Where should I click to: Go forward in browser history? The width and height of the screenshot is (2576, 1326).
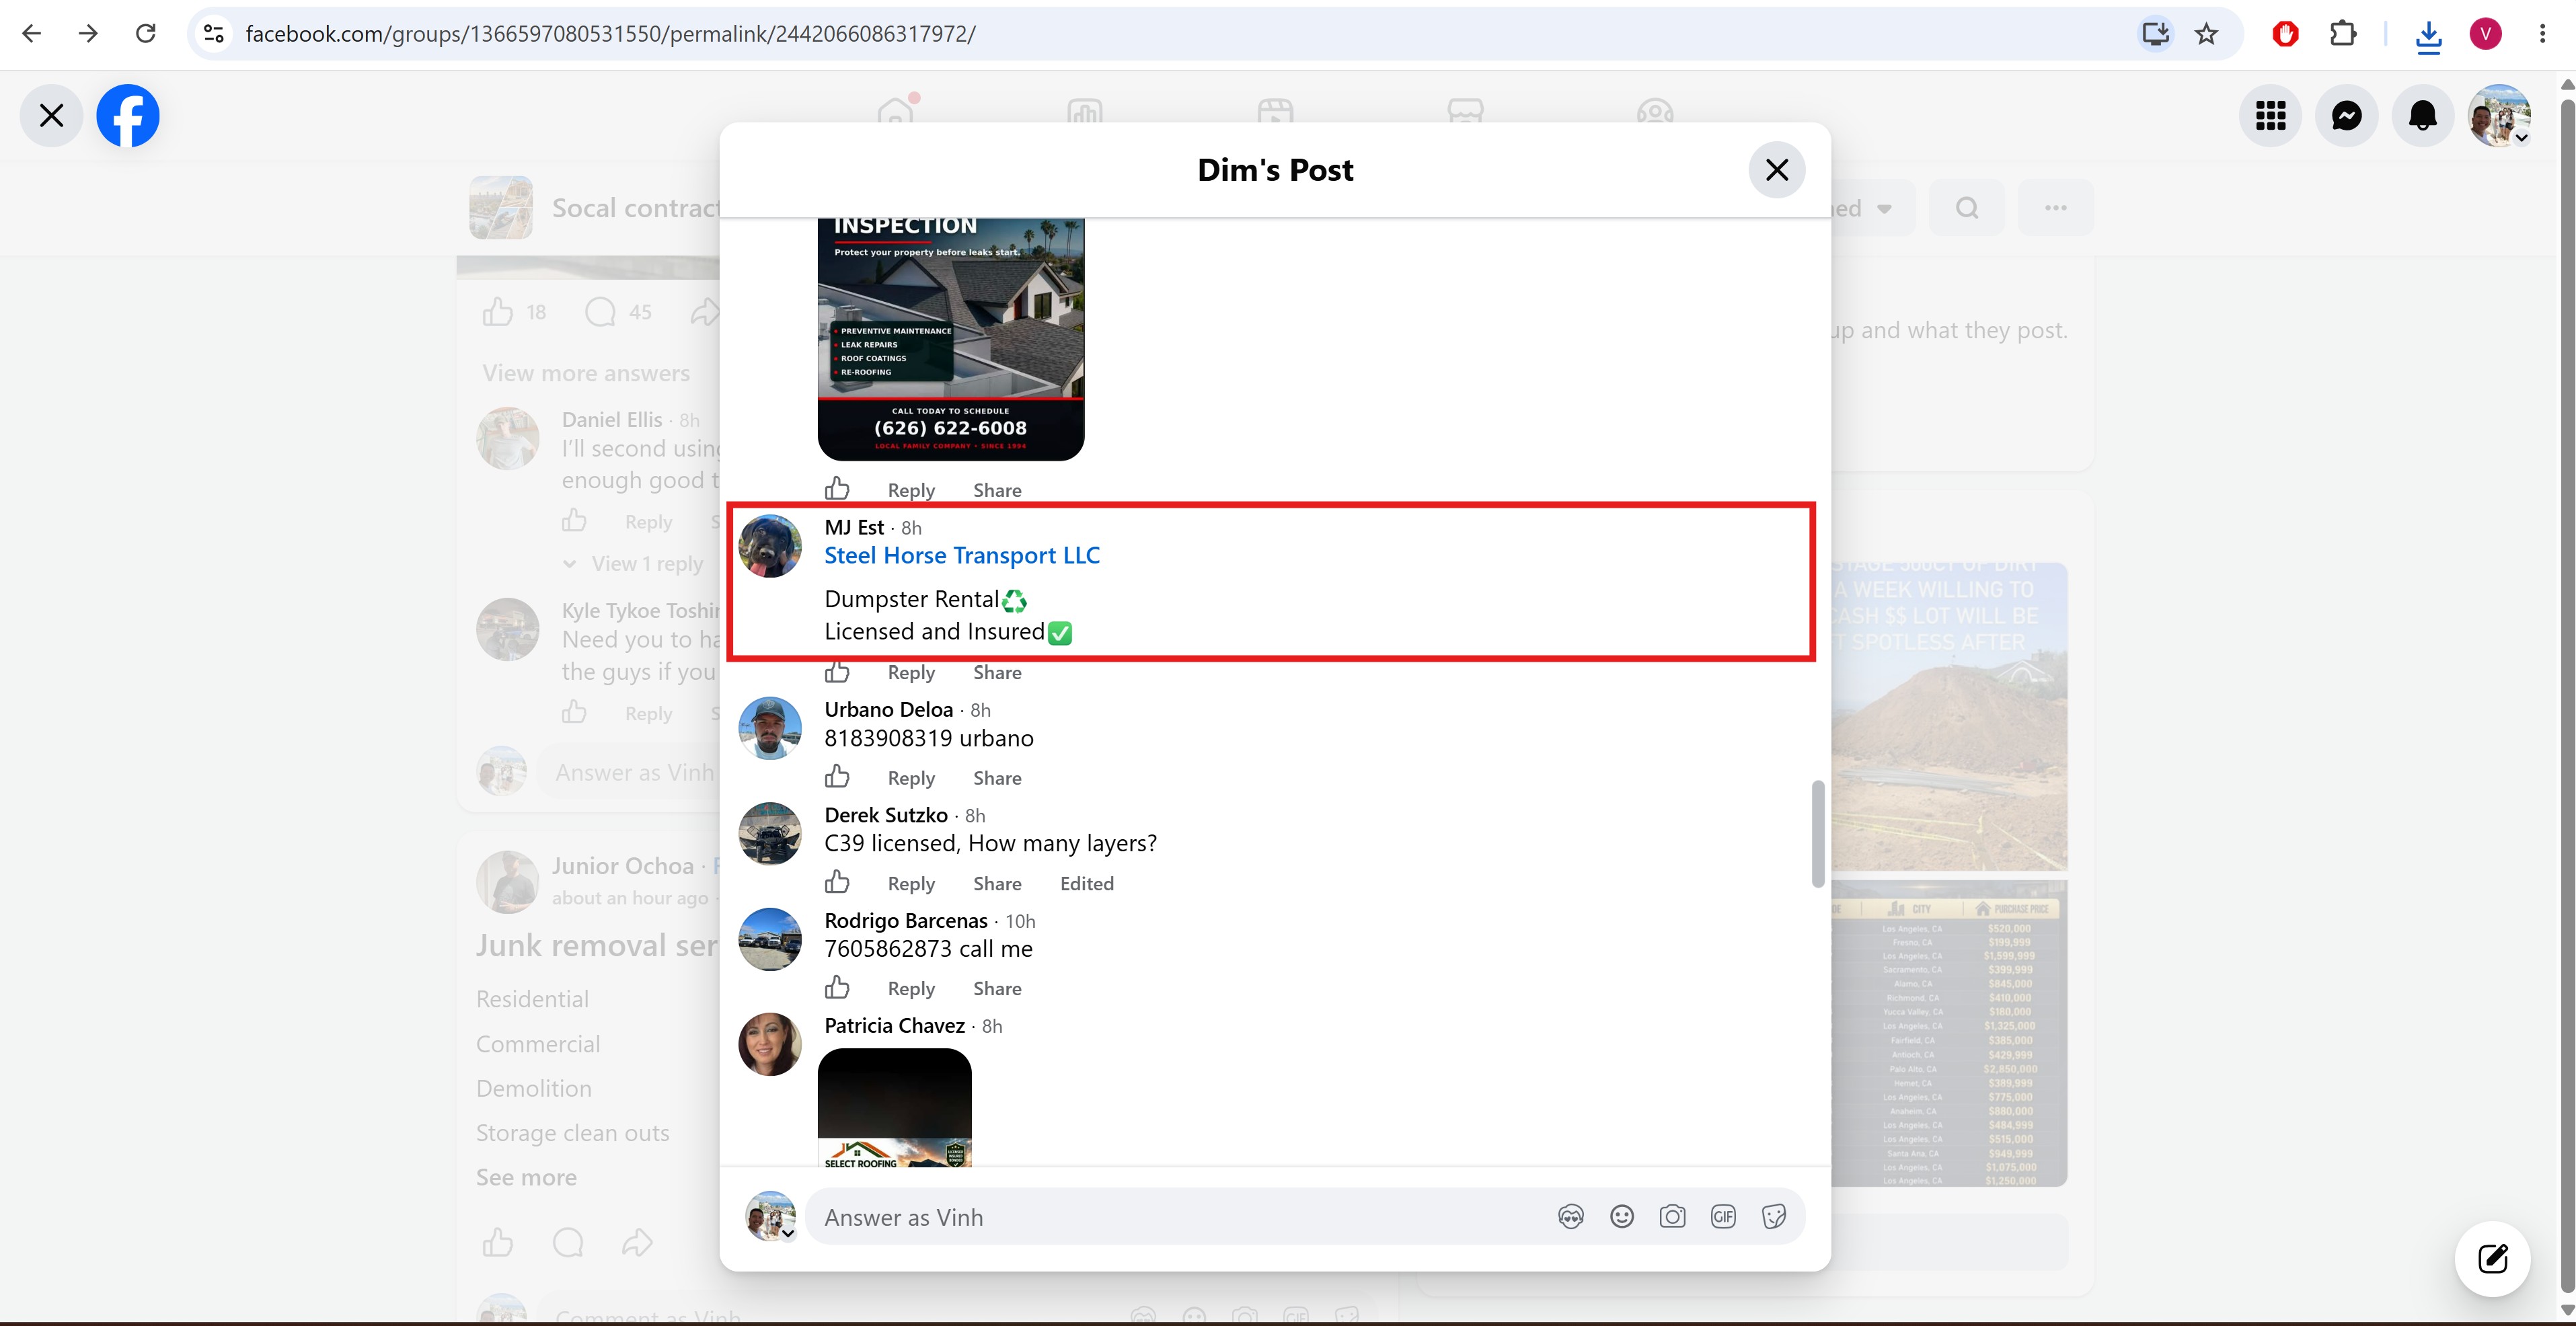click(x=88, y=34)
